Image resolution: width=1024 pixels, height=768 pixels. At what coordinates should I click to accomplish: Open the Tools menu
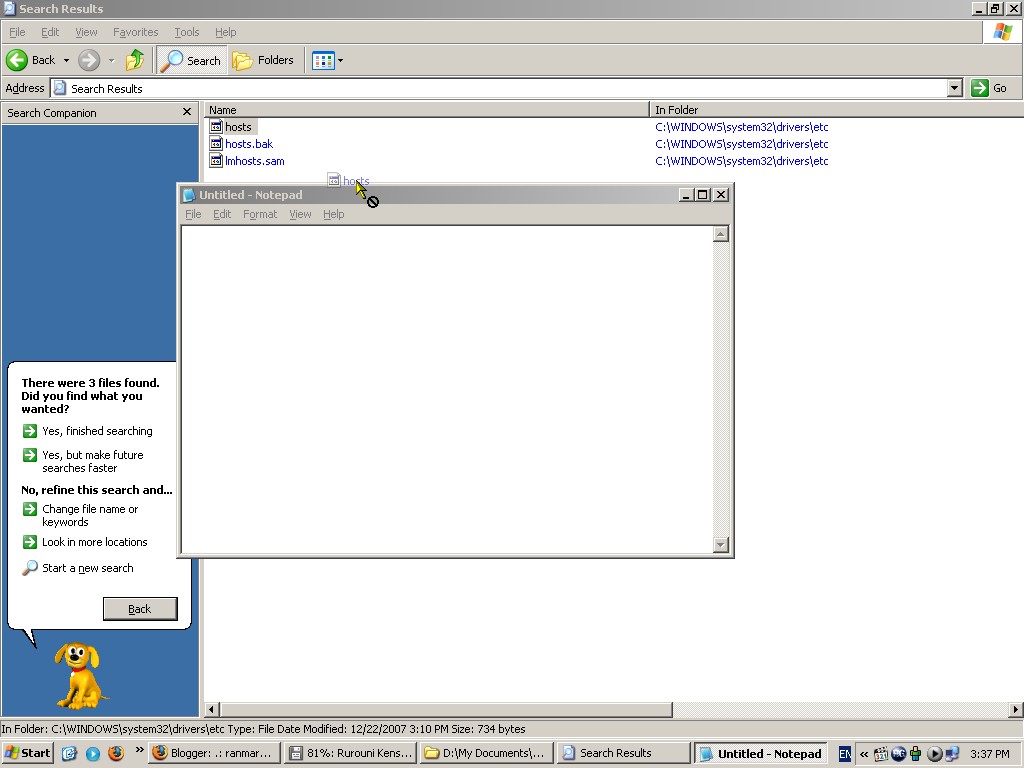pos(186,32)
